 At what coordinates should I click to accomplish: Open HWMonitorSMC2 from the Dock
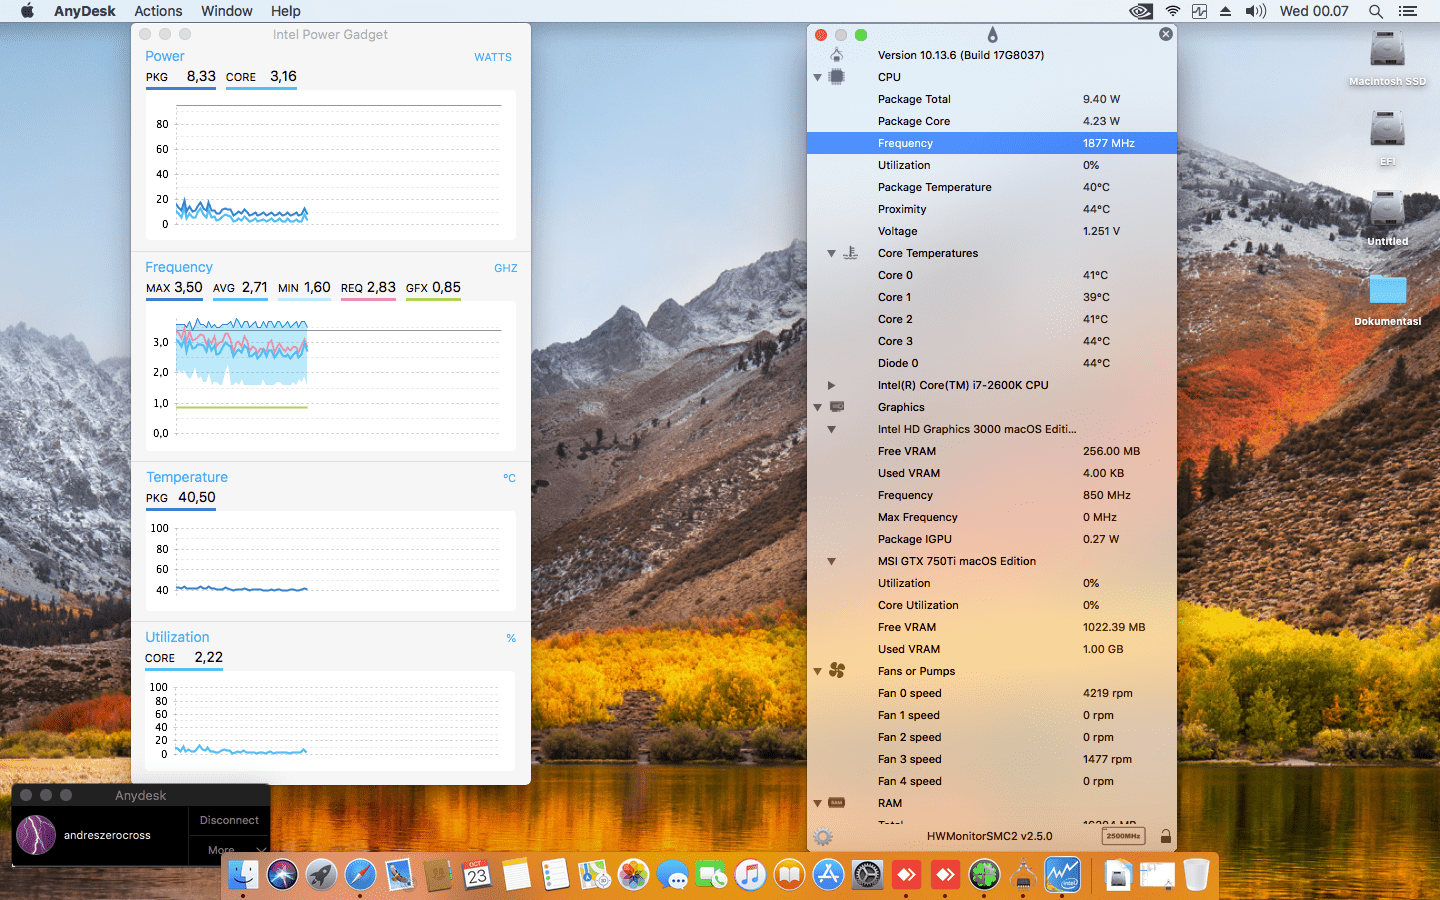[x=1023, y=875]
